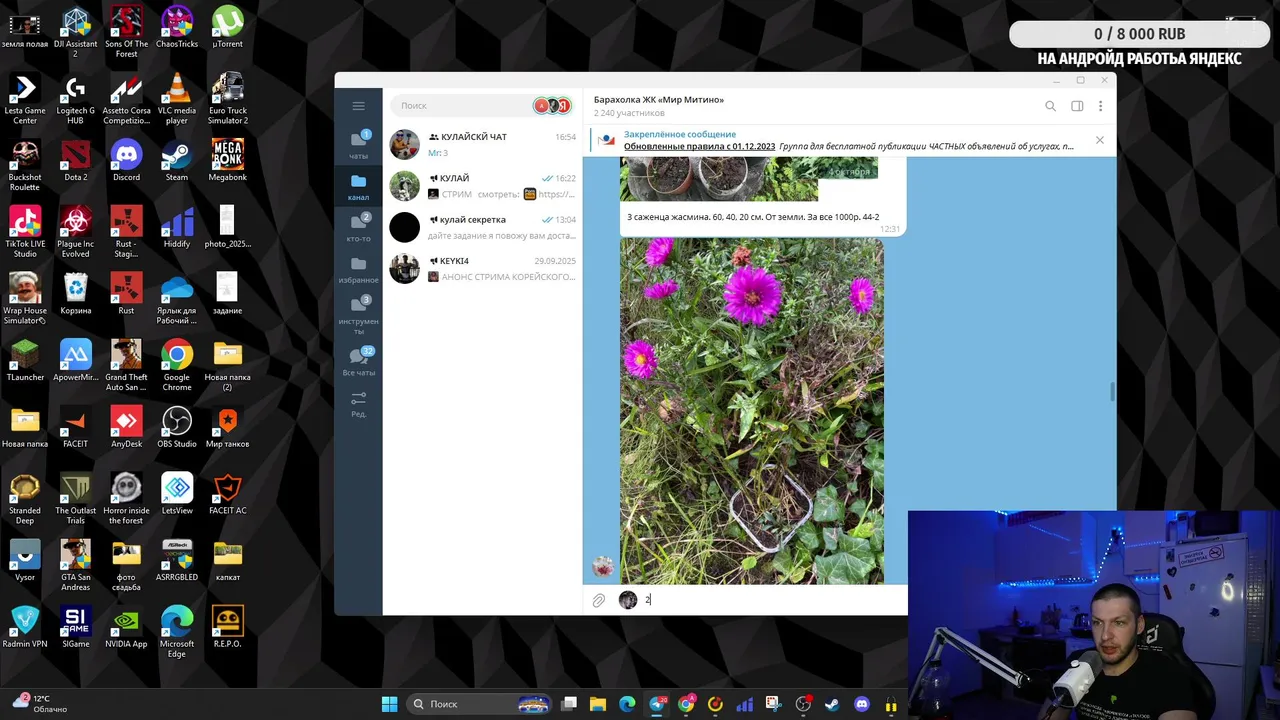This screenshot has height=720, width=1280.
Task: Open the pinned «Закреплённое сообщение» bar
Action: coord(835,140)
